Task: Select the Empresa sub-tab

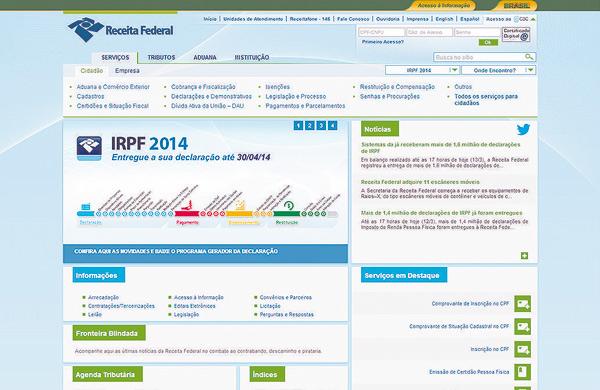Action: tap(127, 71)
